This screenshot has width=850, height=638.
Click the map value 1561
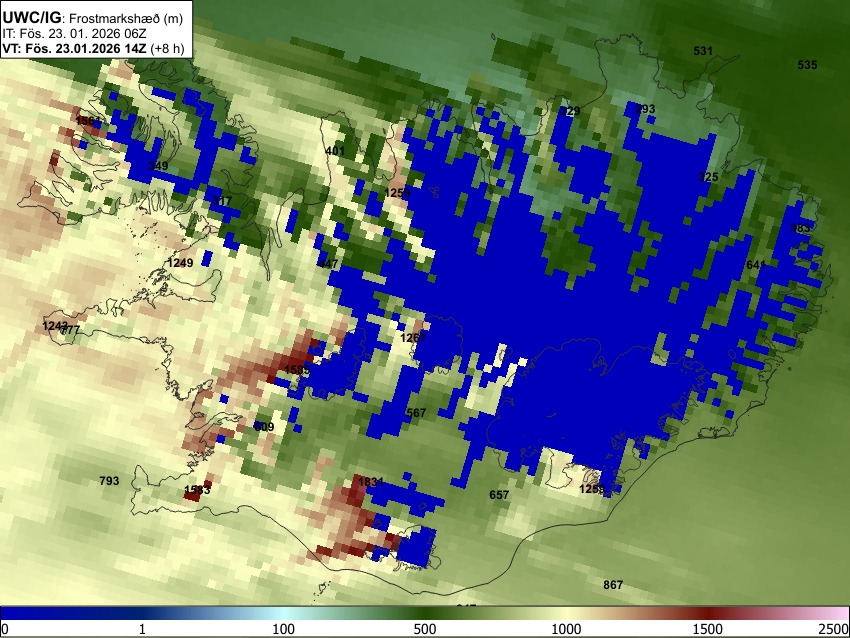click(x=88, y=121)
